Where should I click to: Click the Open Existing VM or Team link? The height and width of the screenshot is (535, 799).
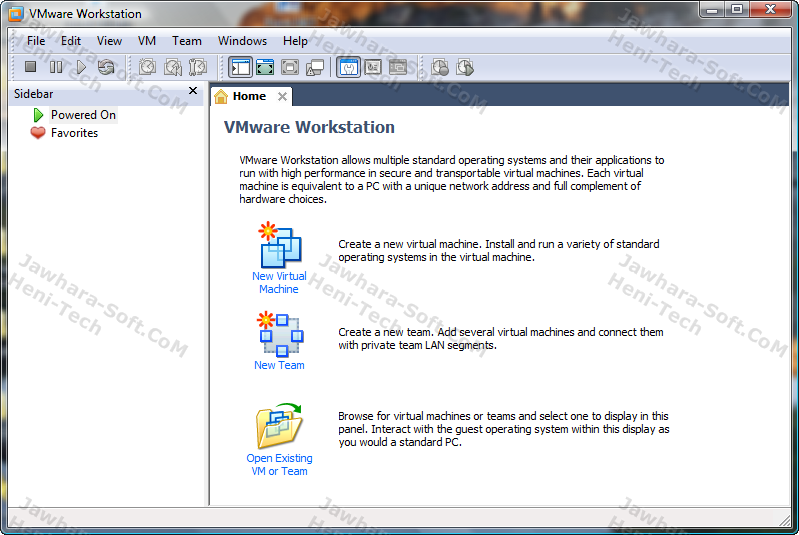(x=279, y=465)
